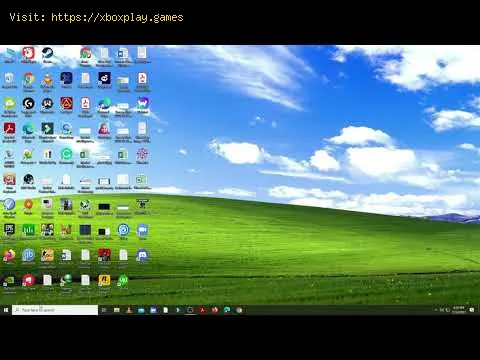
Task: Select the blue Zoom camera icon
Action: [142, 231]
